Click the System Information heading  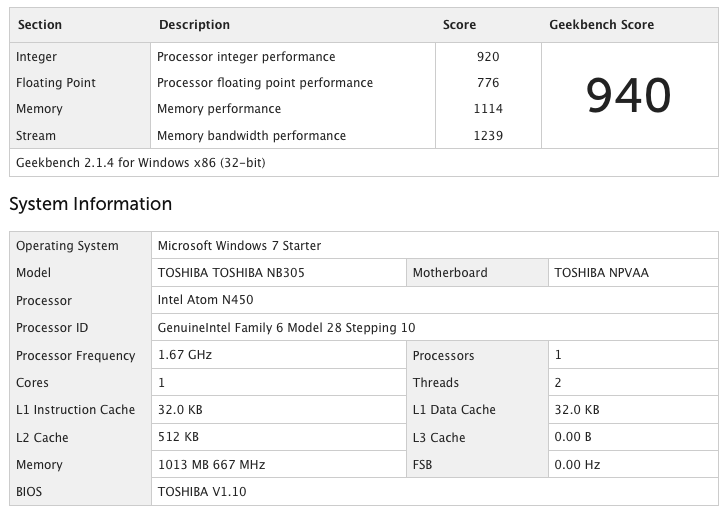(x=91, y=205)
